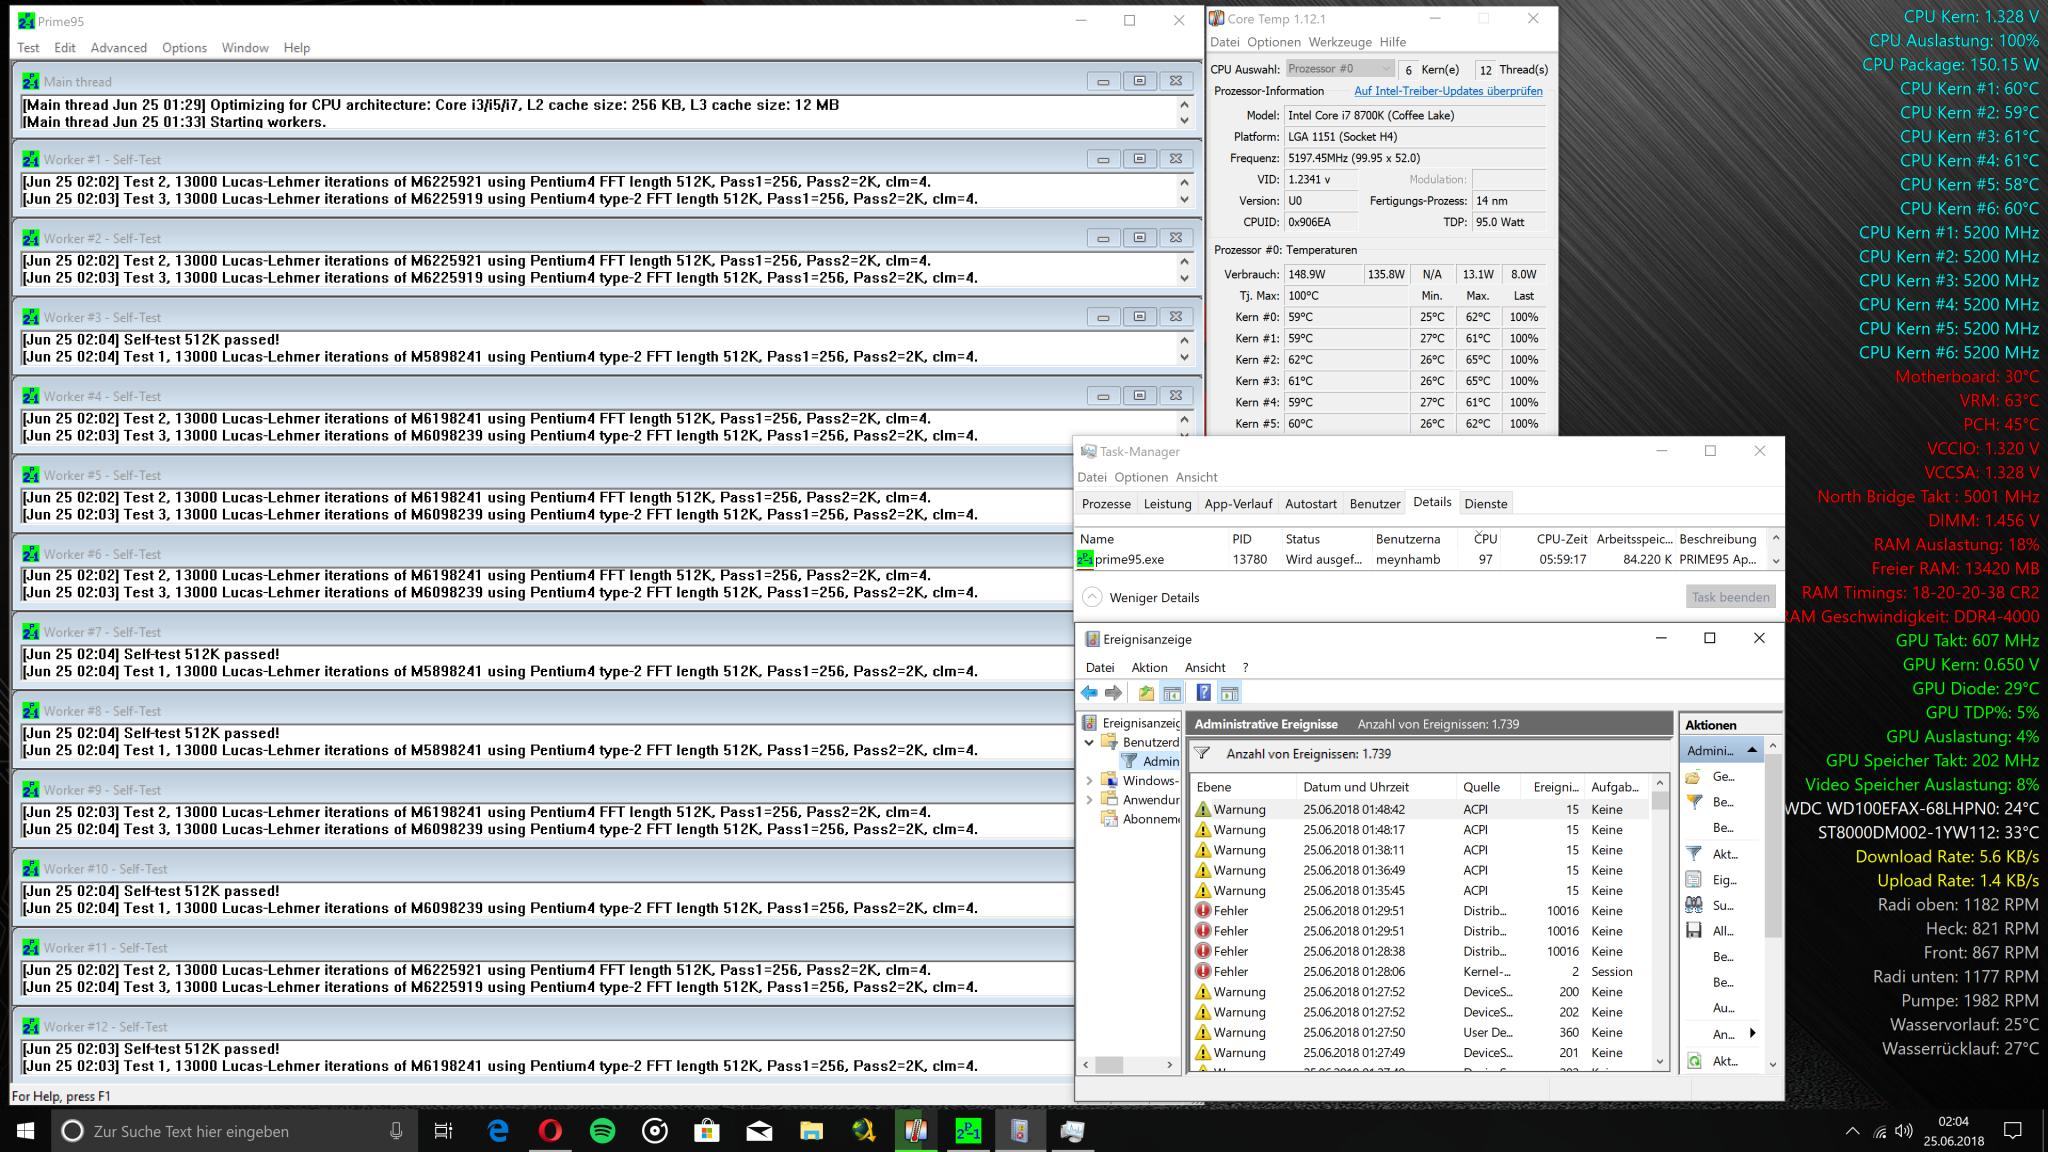Restore the Worker #1 Self-Test sub-window
Screen dimensions: 2048x1152
click(1139, 159)
